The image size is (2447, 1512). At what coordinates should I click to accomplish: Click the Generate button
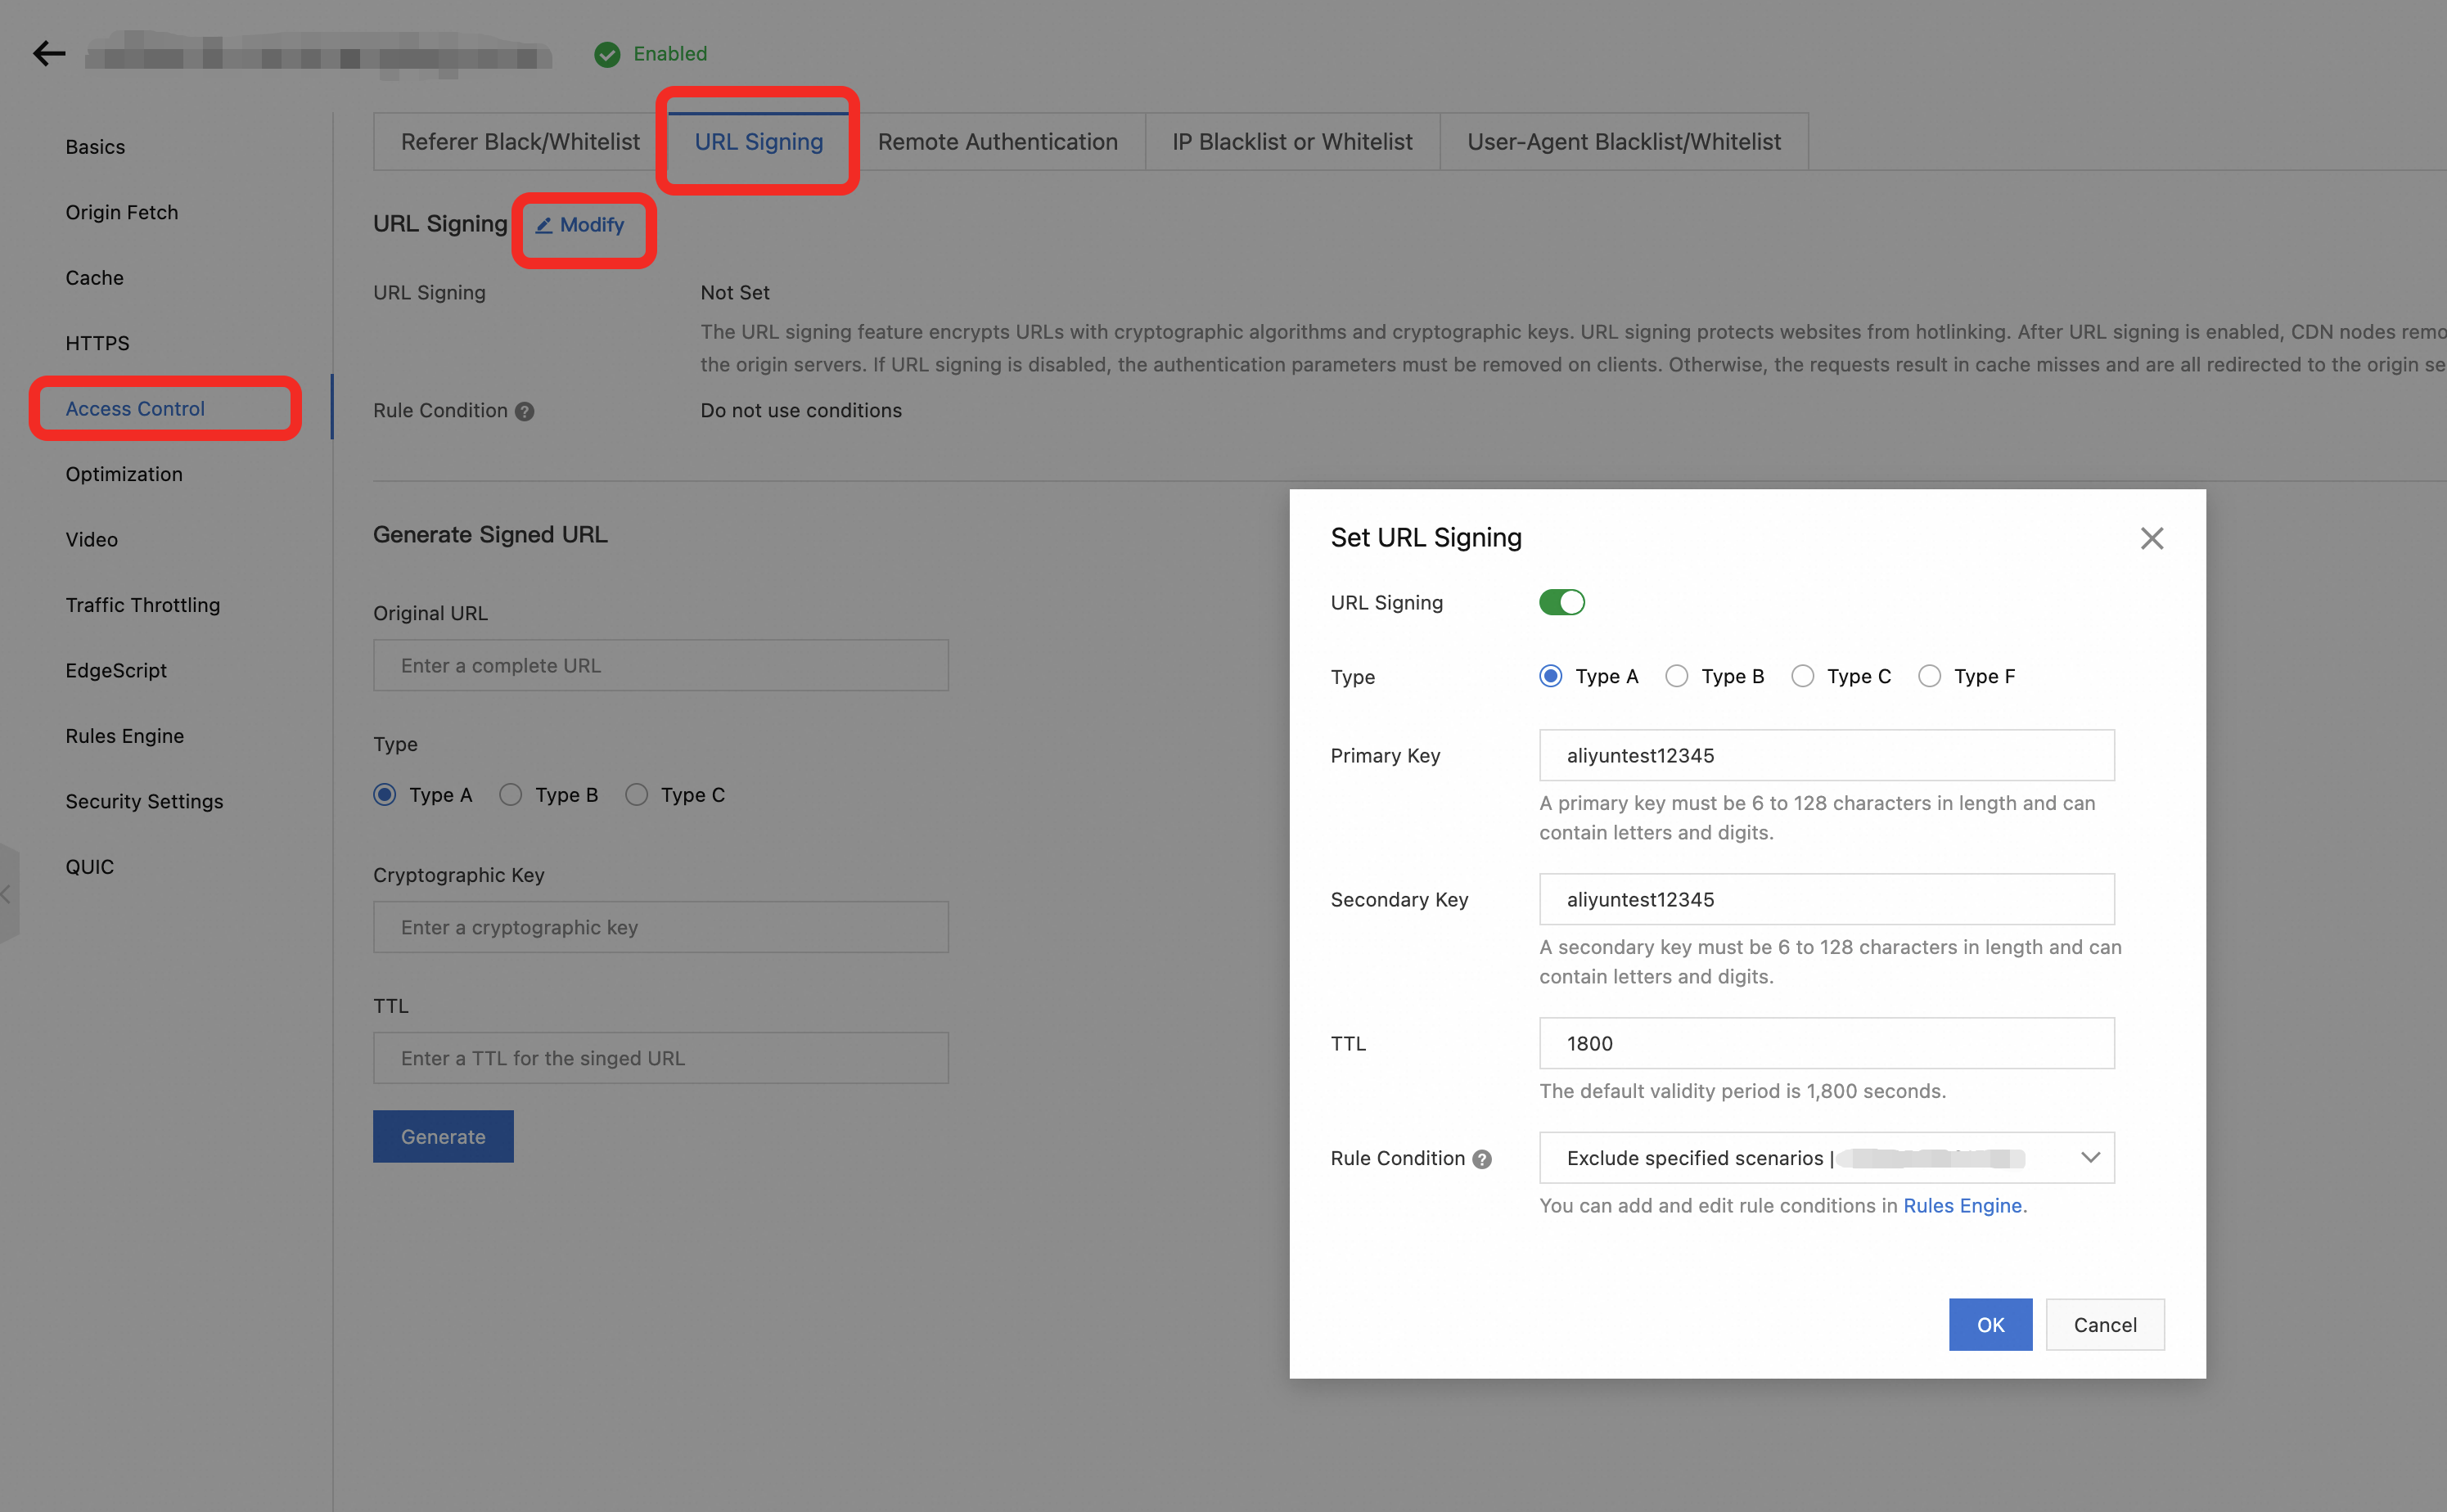(443, 1137)
